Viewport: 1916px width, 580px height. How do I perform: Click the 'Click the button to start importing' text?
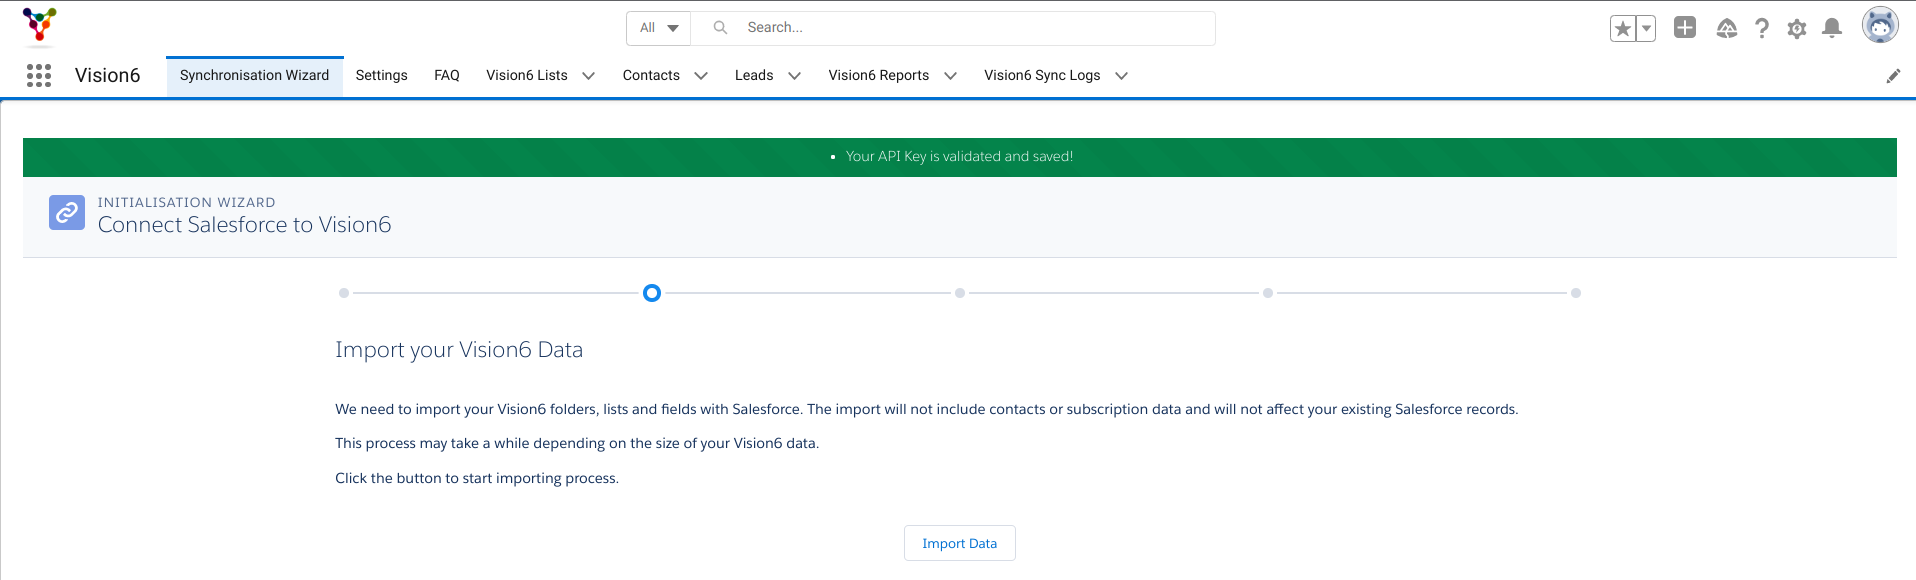coord(477,478)
